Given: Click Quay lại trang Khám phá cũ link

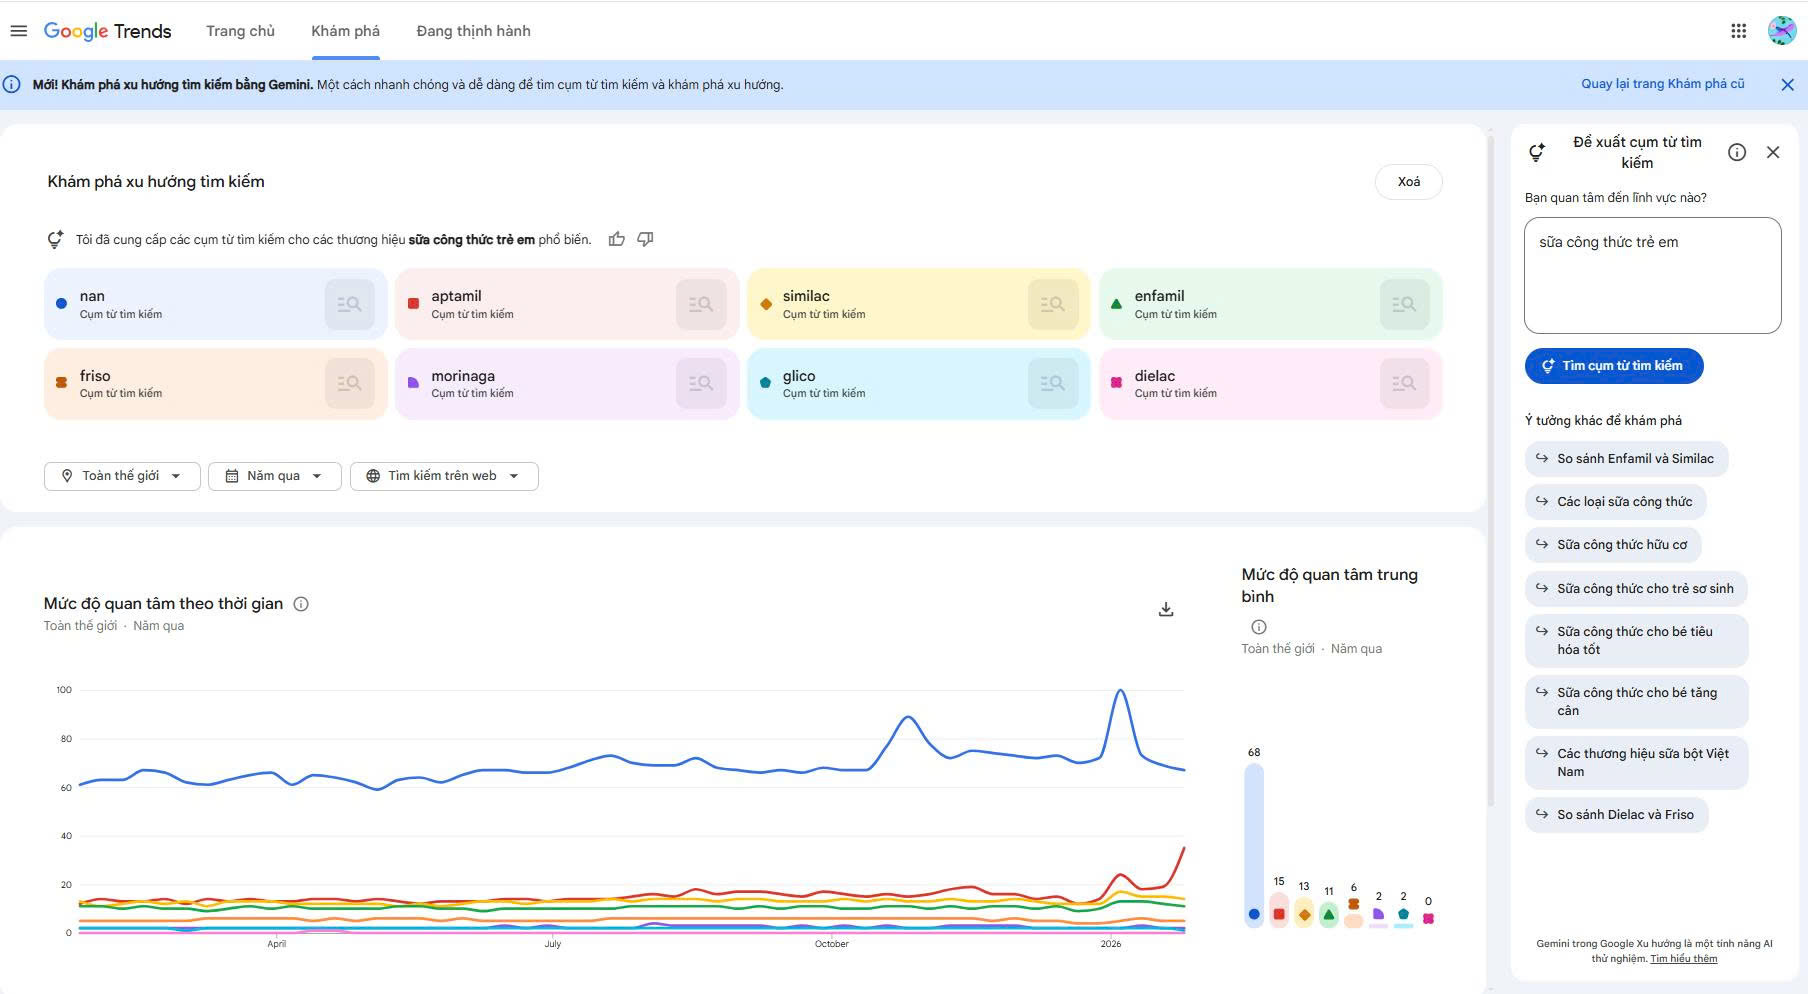Looking at the screenshot, I should click(x=1662, y=84).
